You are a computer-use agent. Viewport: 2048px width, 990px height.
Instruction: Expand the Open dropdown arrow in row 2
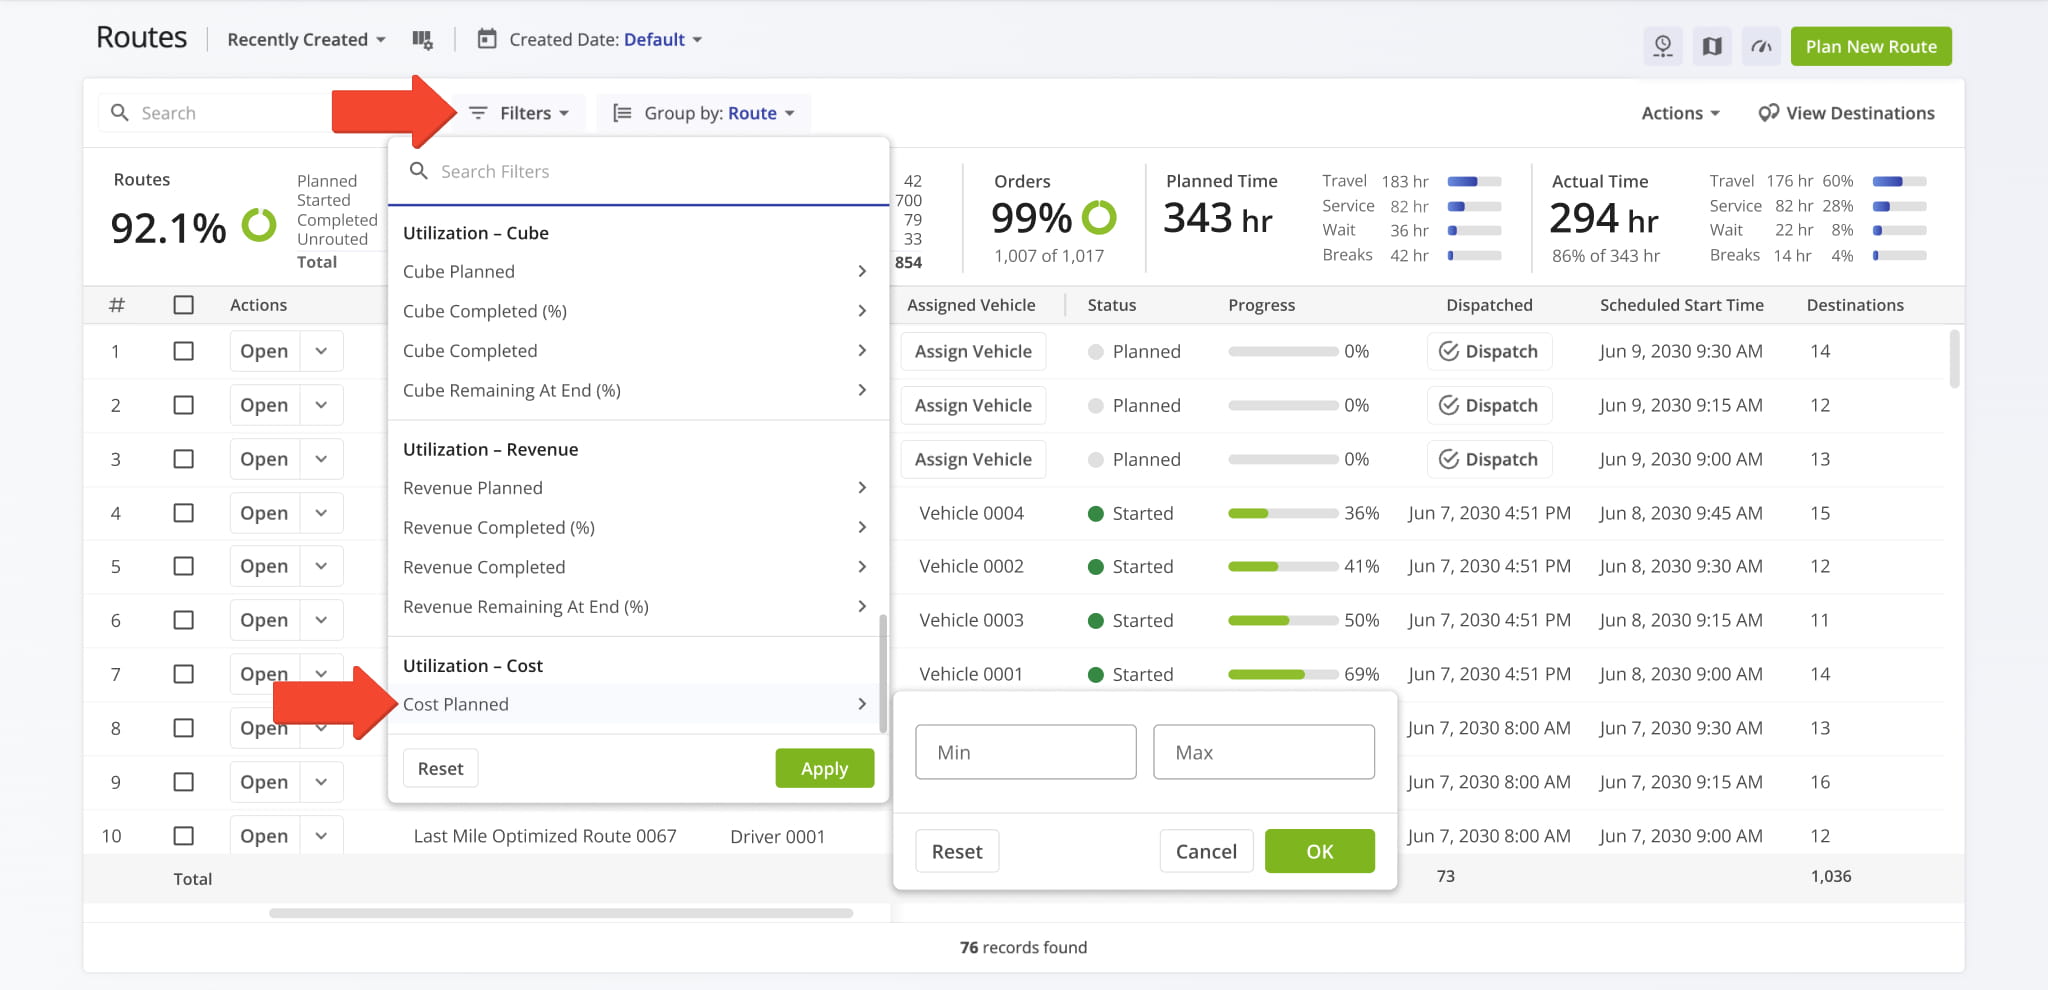point(321,405)
